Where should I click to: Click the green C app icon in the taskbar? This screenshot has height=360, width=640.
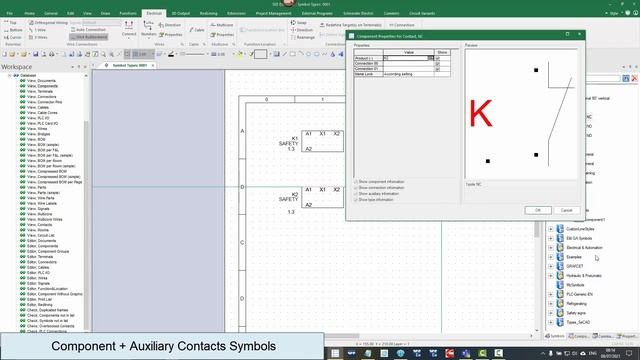[x=482, y=353]
